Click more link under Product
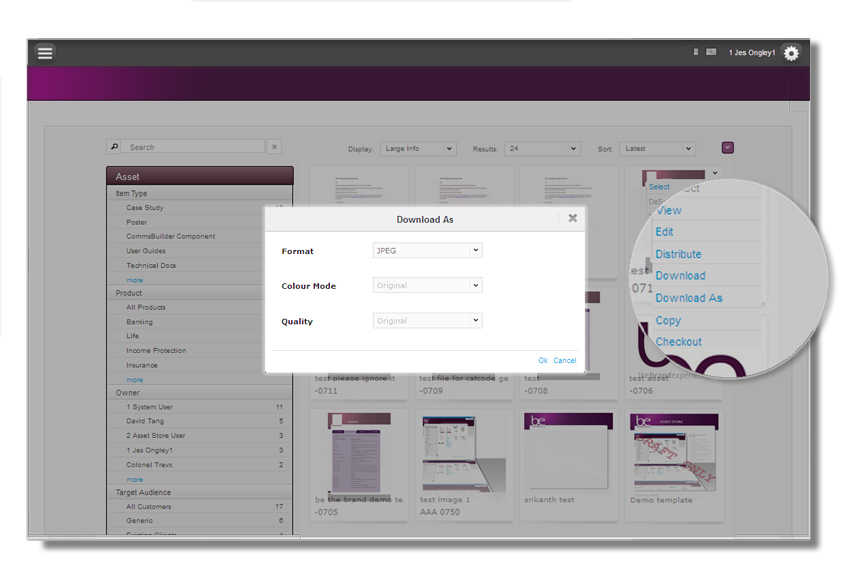 (134, 380)
